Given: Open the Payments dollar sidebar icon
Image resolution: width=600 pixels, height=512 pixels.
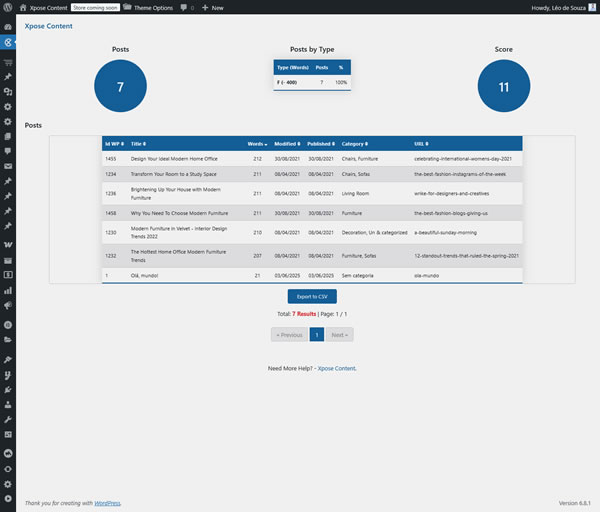Looking at the screenshot, I should click(x=8, y=275).
